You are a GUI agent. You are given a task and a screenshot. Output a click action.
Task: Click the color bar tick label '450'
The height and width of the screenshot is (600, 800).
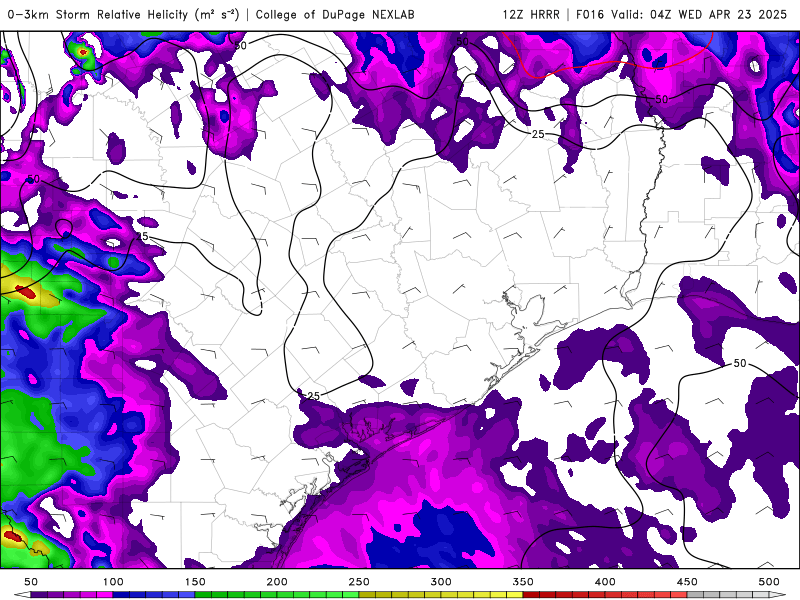(x=687, y=582)
